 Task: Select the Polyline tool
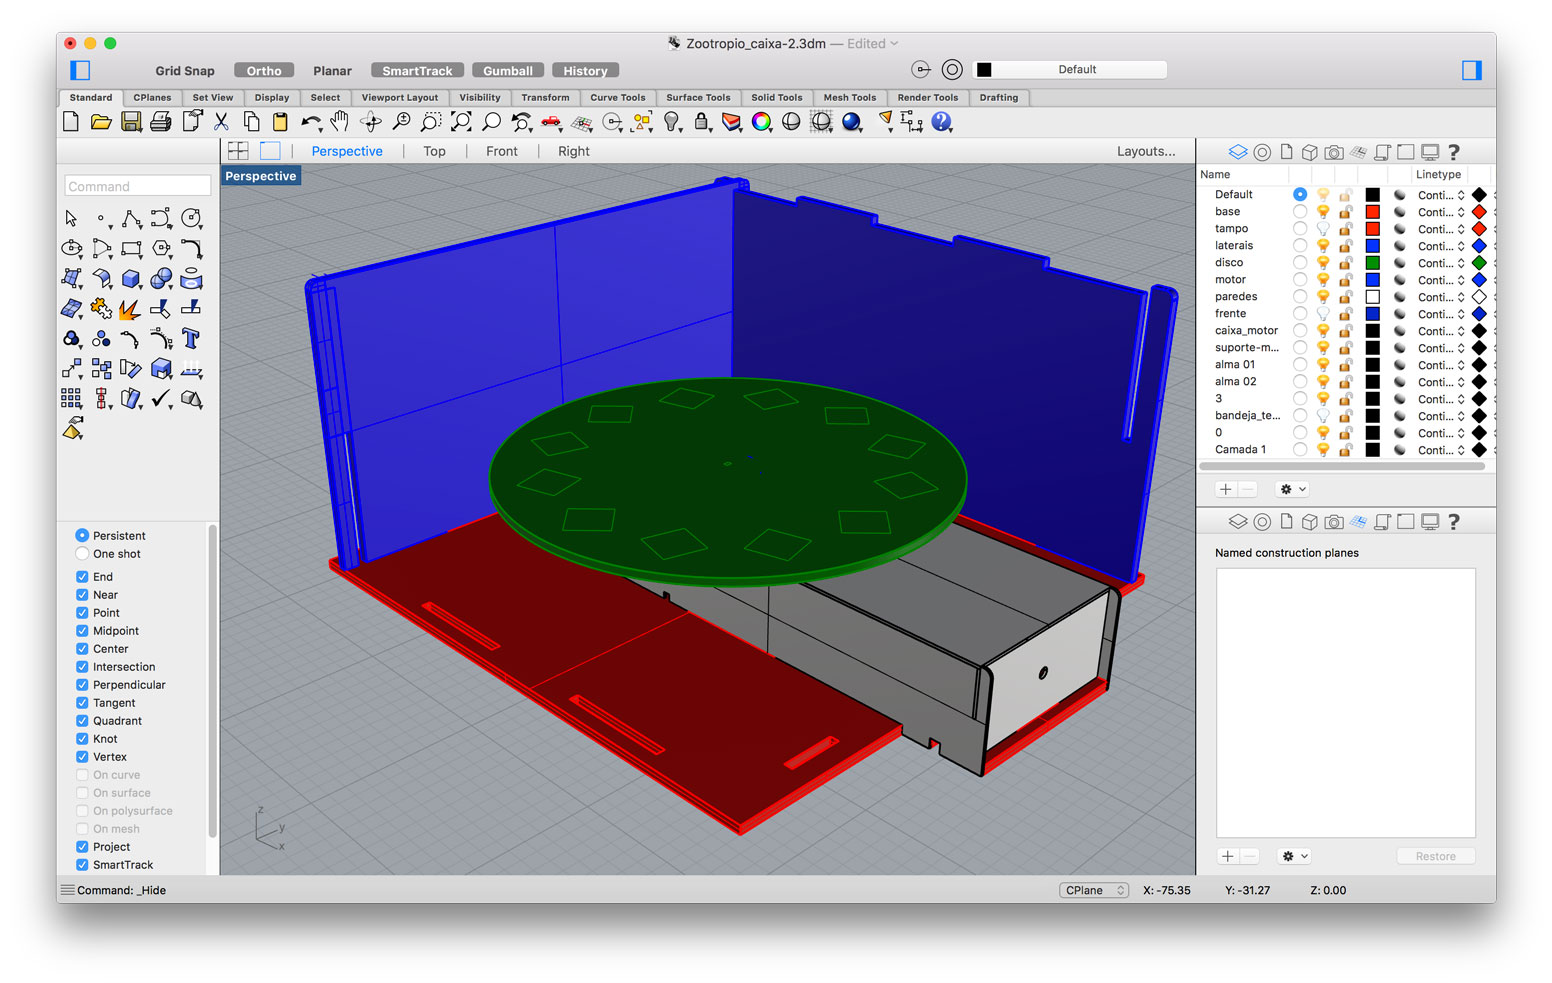click(131, 218)
